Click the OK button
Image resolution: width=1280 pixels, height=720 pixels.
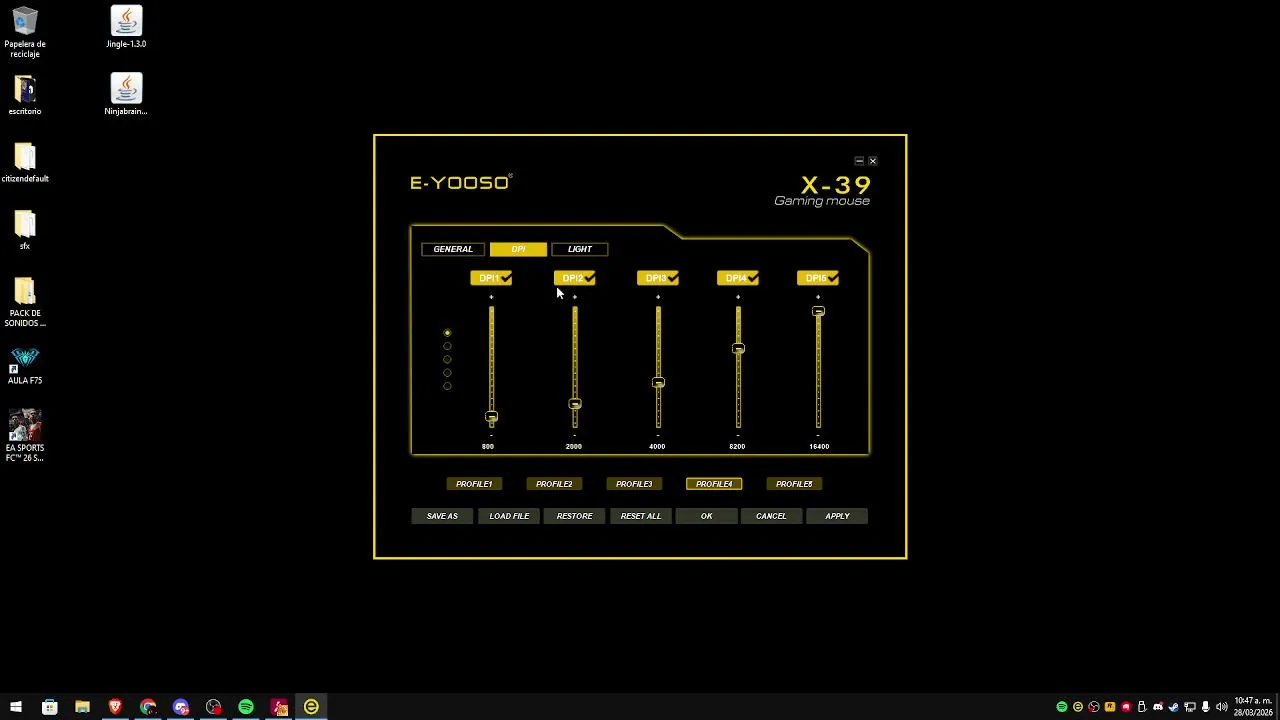click(x=706, y=516)
